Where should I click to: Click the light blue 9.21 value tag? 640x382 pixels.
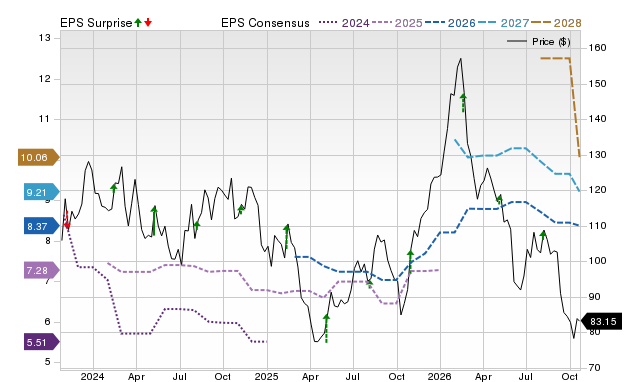tap(41, 192)
